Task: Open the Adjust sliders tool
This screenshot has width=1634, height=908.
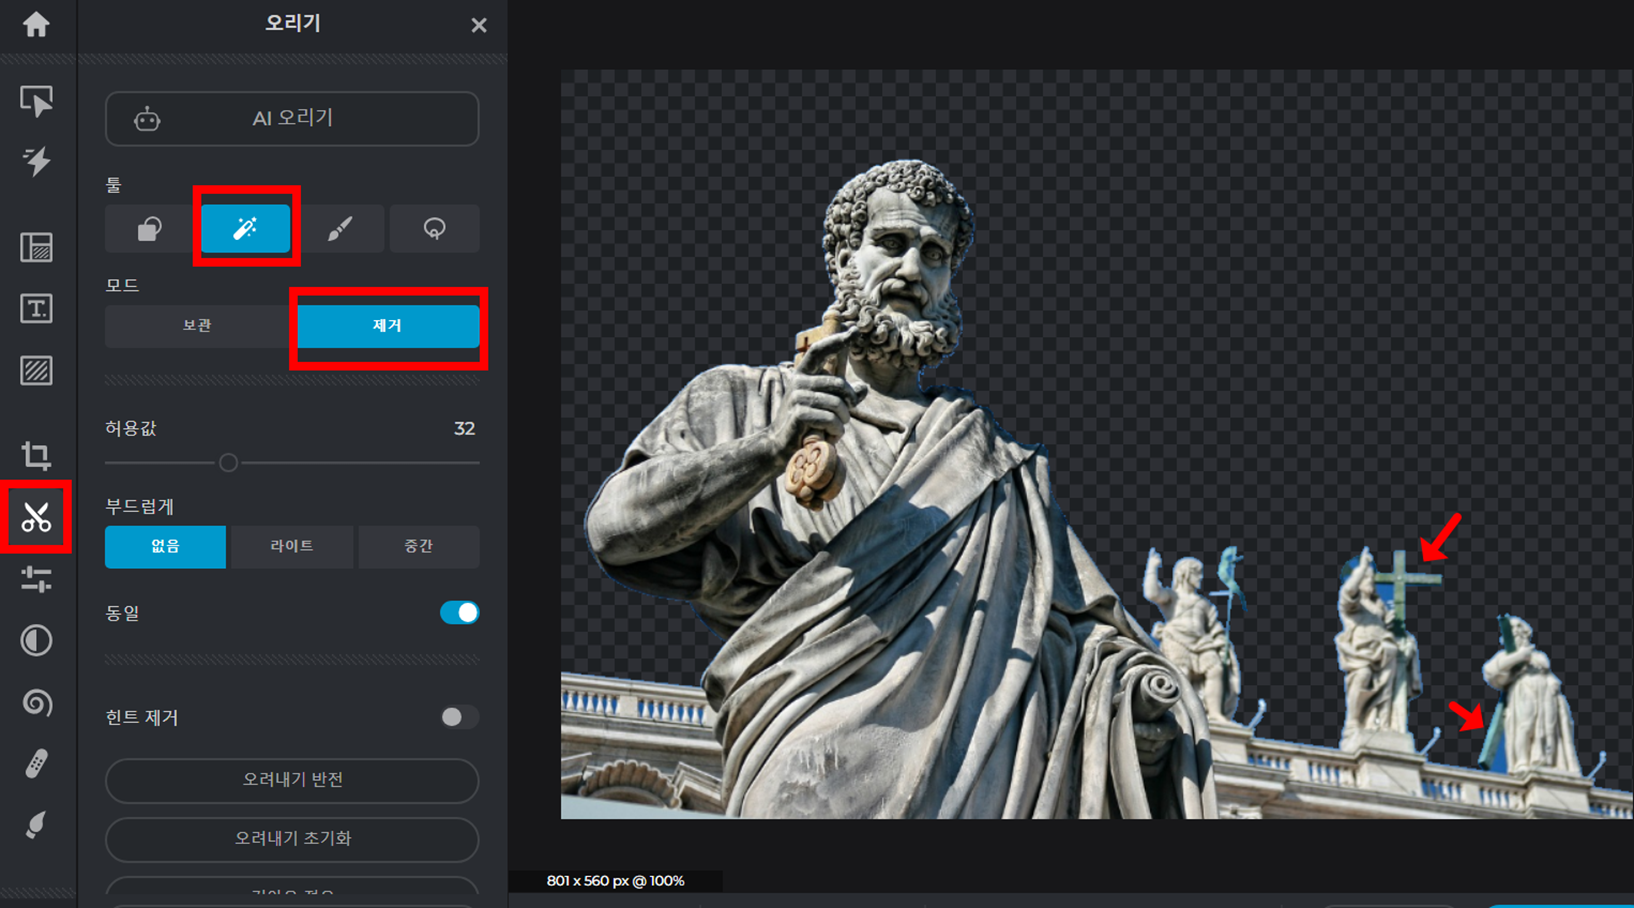Action: 36,579
